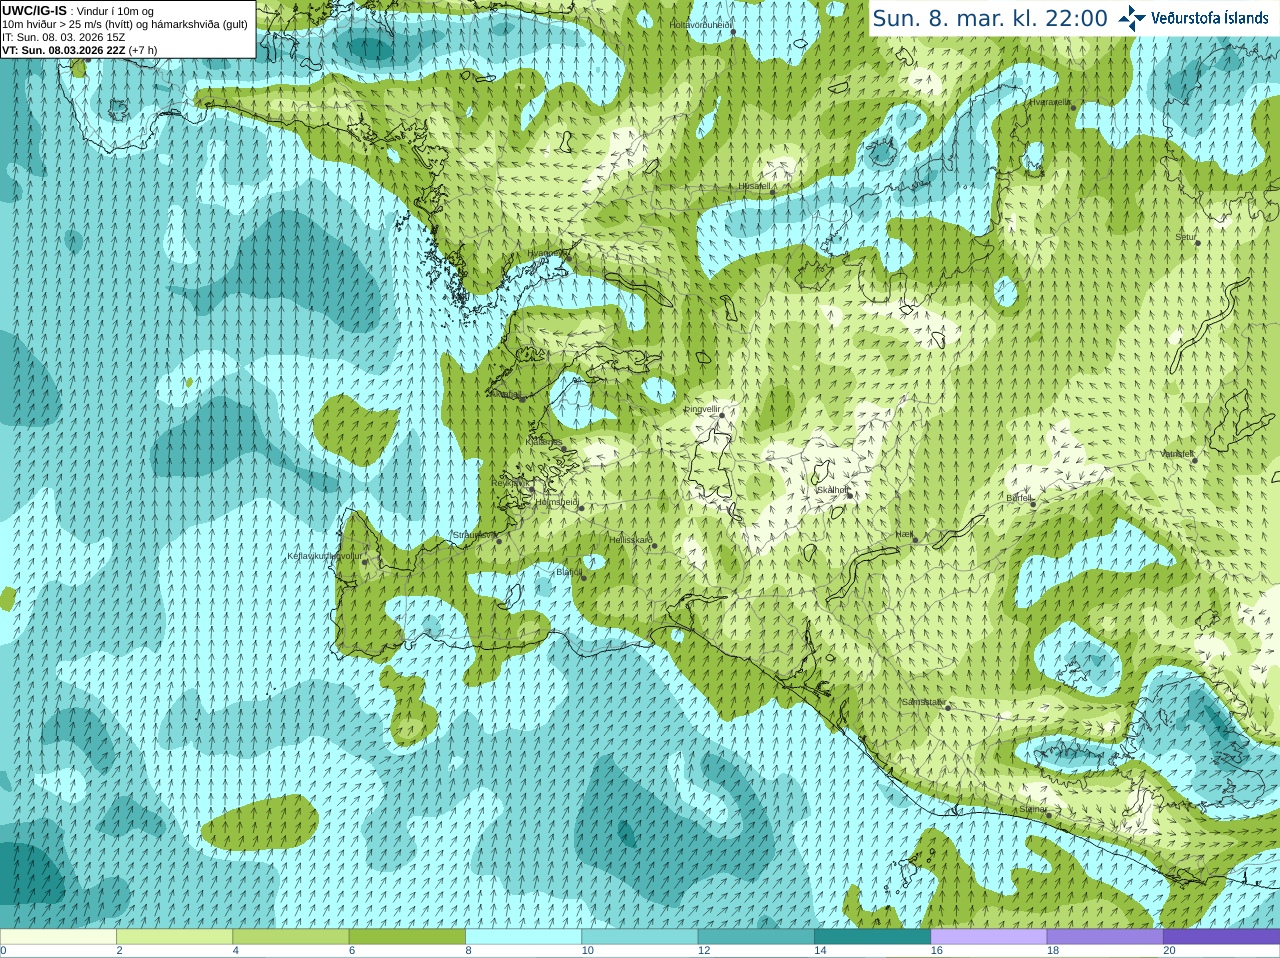Click the legend tick value 16
Screen dimensions: 1280x958
pos(937,951)
